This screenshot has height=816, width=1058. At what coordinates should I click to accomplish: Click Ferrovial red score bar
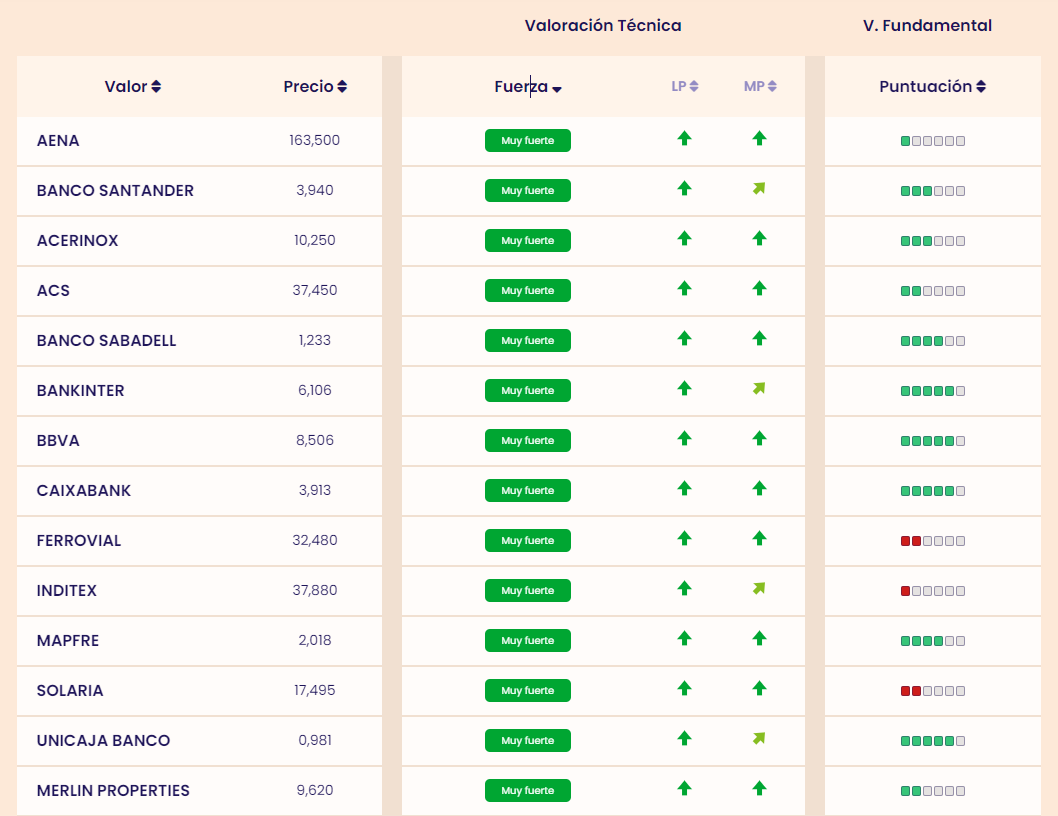coord(932,541)
